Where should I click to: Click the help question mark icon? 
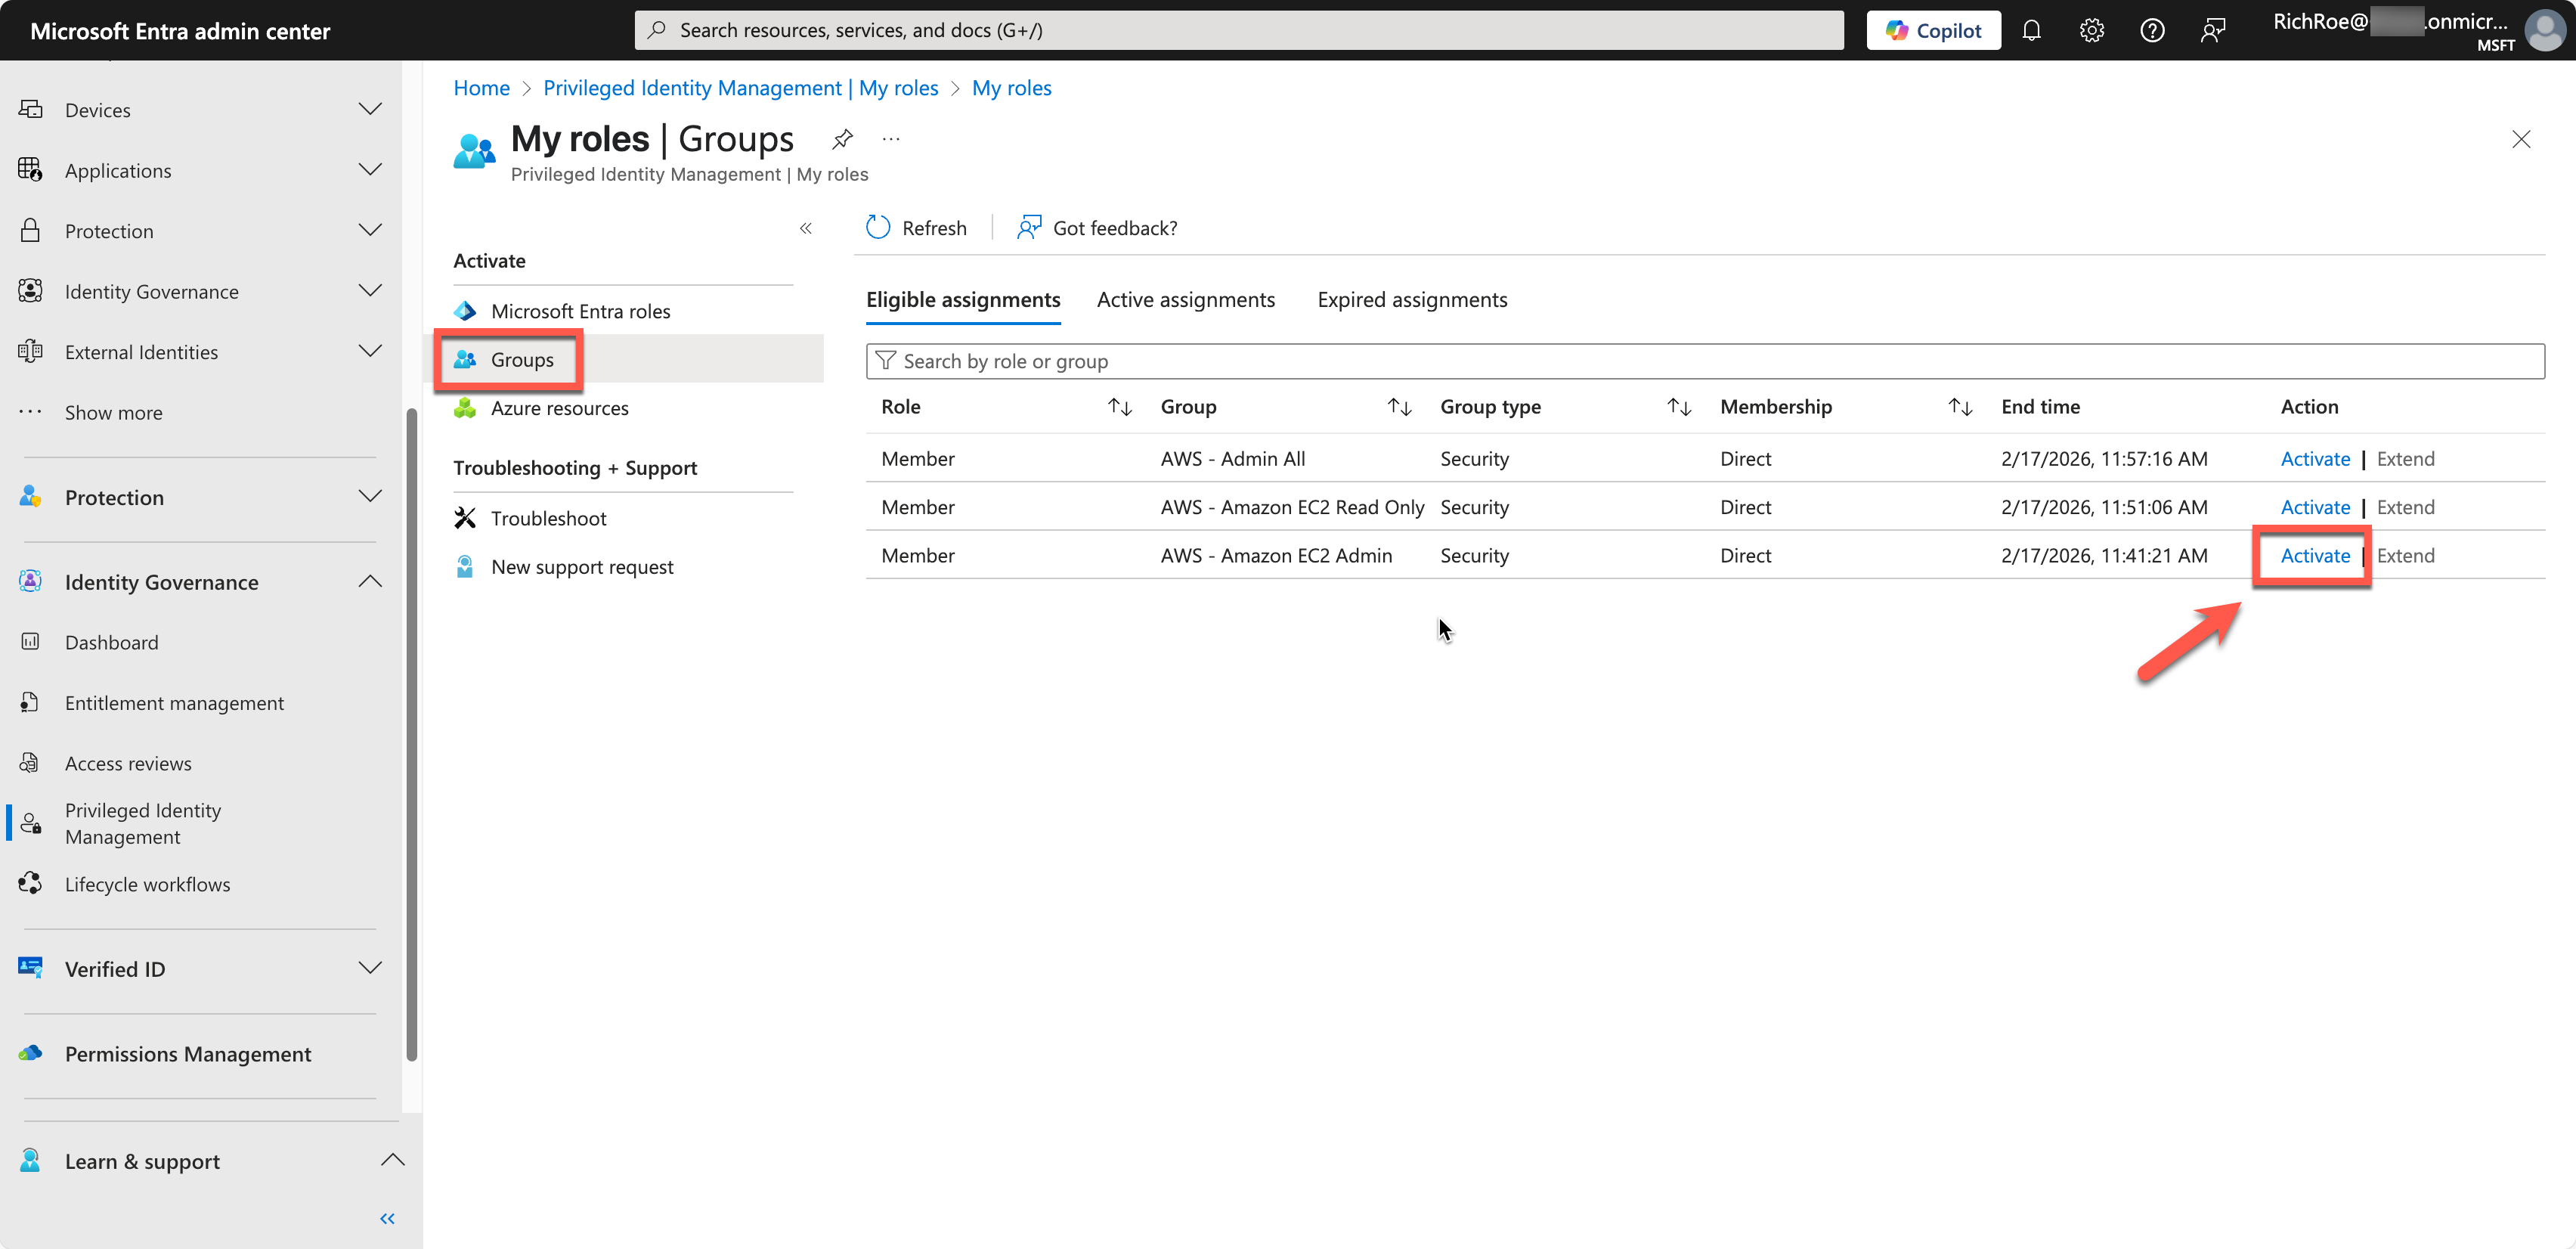click(2152, 30)
